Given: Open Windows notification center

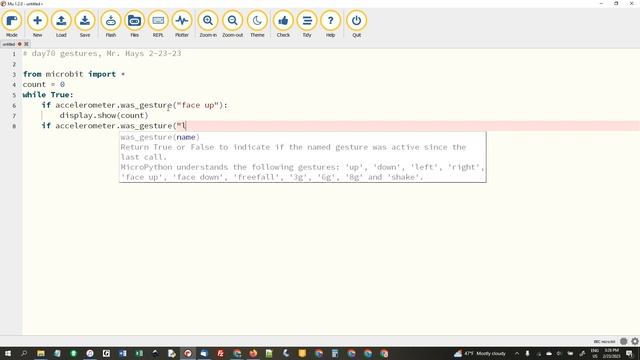Looking at the screenshot, I should (630, 353).
